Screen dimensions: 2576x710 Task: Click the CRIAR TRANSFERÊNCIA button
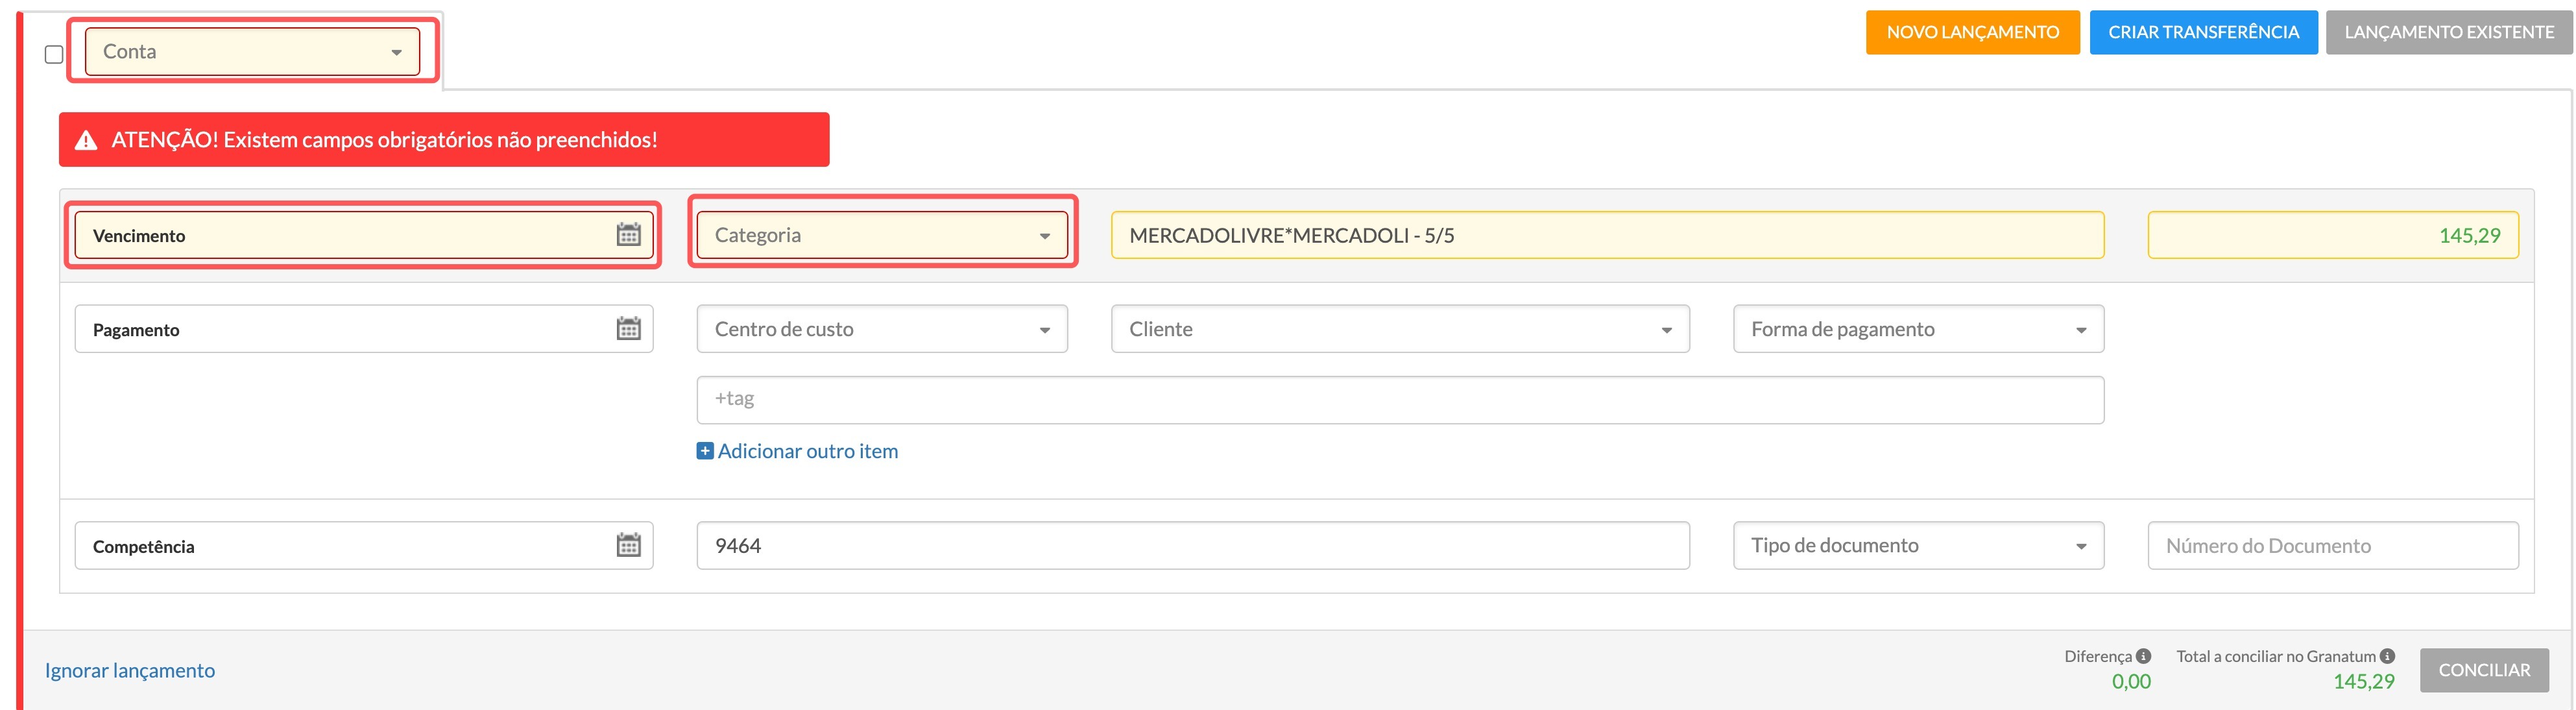point(2203,32)
